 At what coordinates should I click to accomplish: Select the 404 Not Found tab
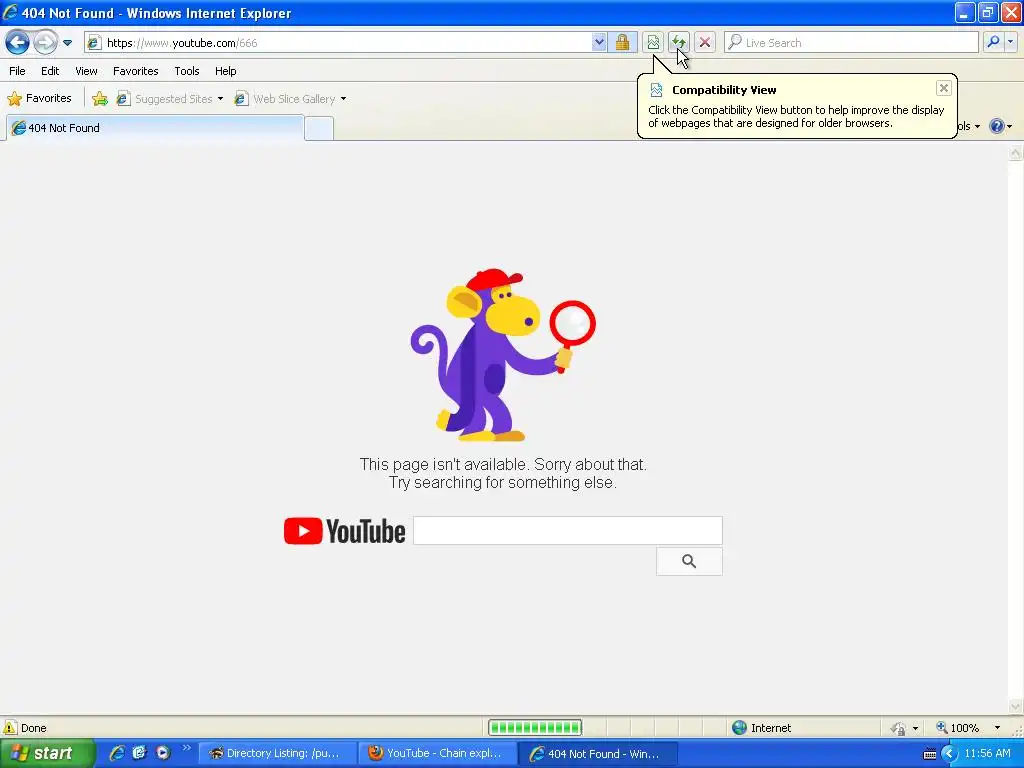point(155,128)
